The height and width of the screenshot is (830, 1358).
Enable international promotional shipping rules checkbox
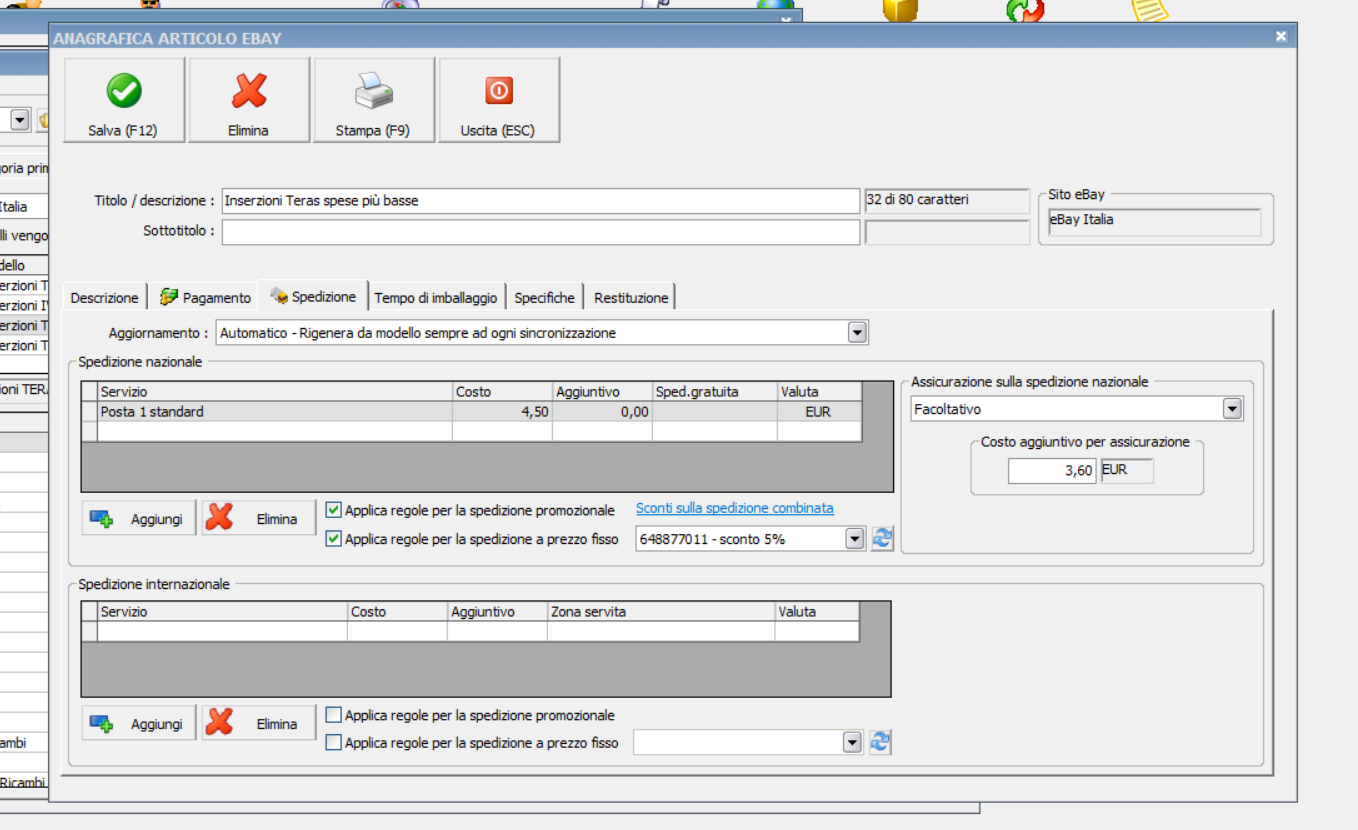(334, 715)
